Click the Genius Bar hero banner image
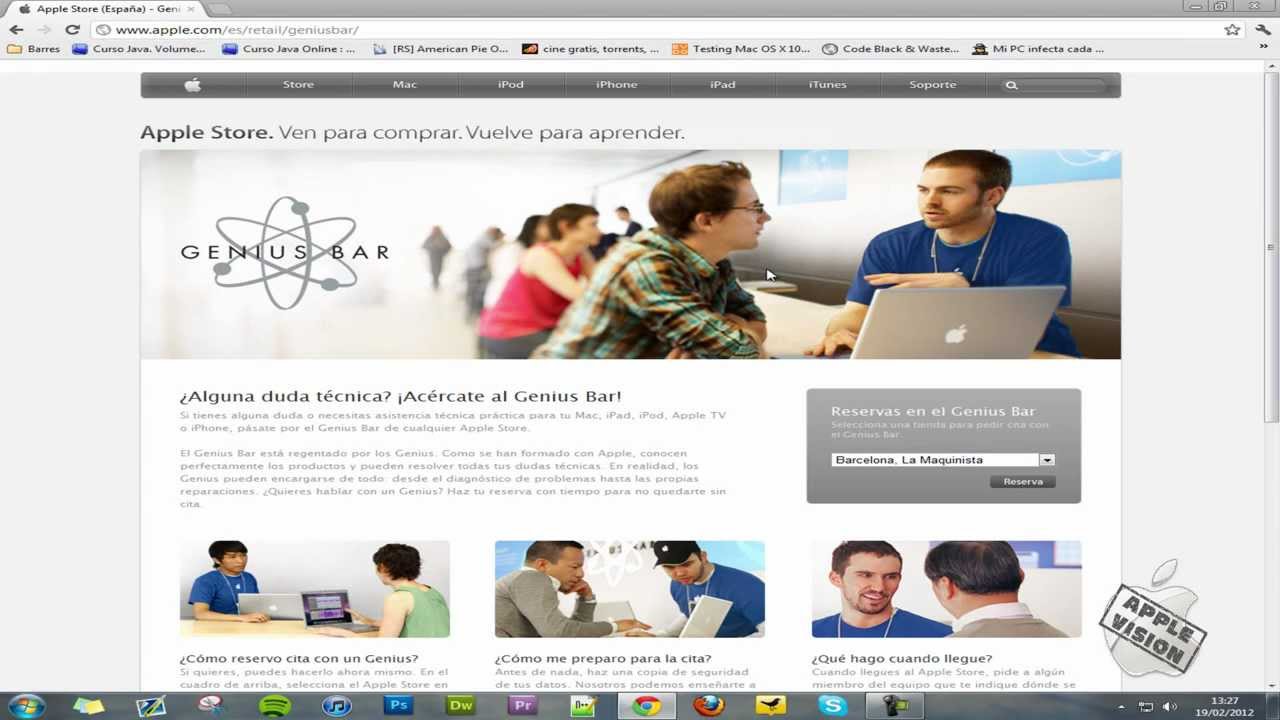Screen dimensions: 1280x720 tap(630, 254)
